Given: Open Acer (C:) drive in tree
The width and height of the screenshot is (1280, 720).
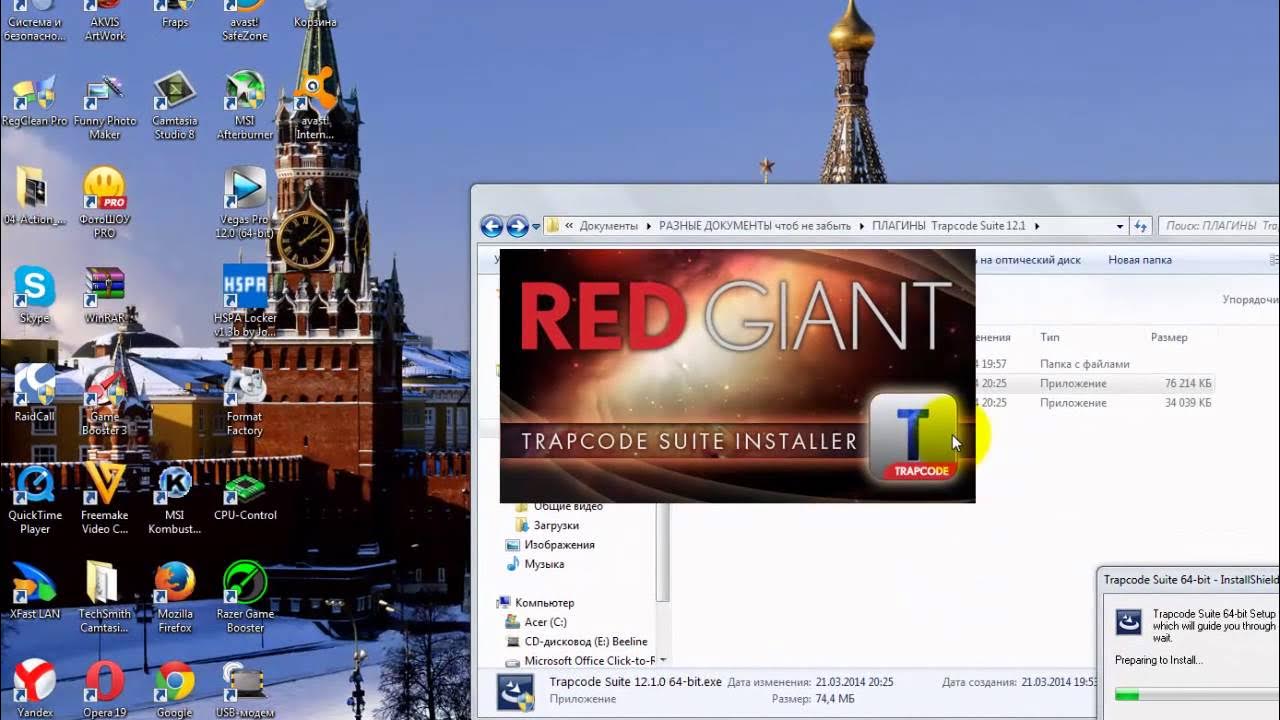Looking at the screenshot, I should point(536,622).
